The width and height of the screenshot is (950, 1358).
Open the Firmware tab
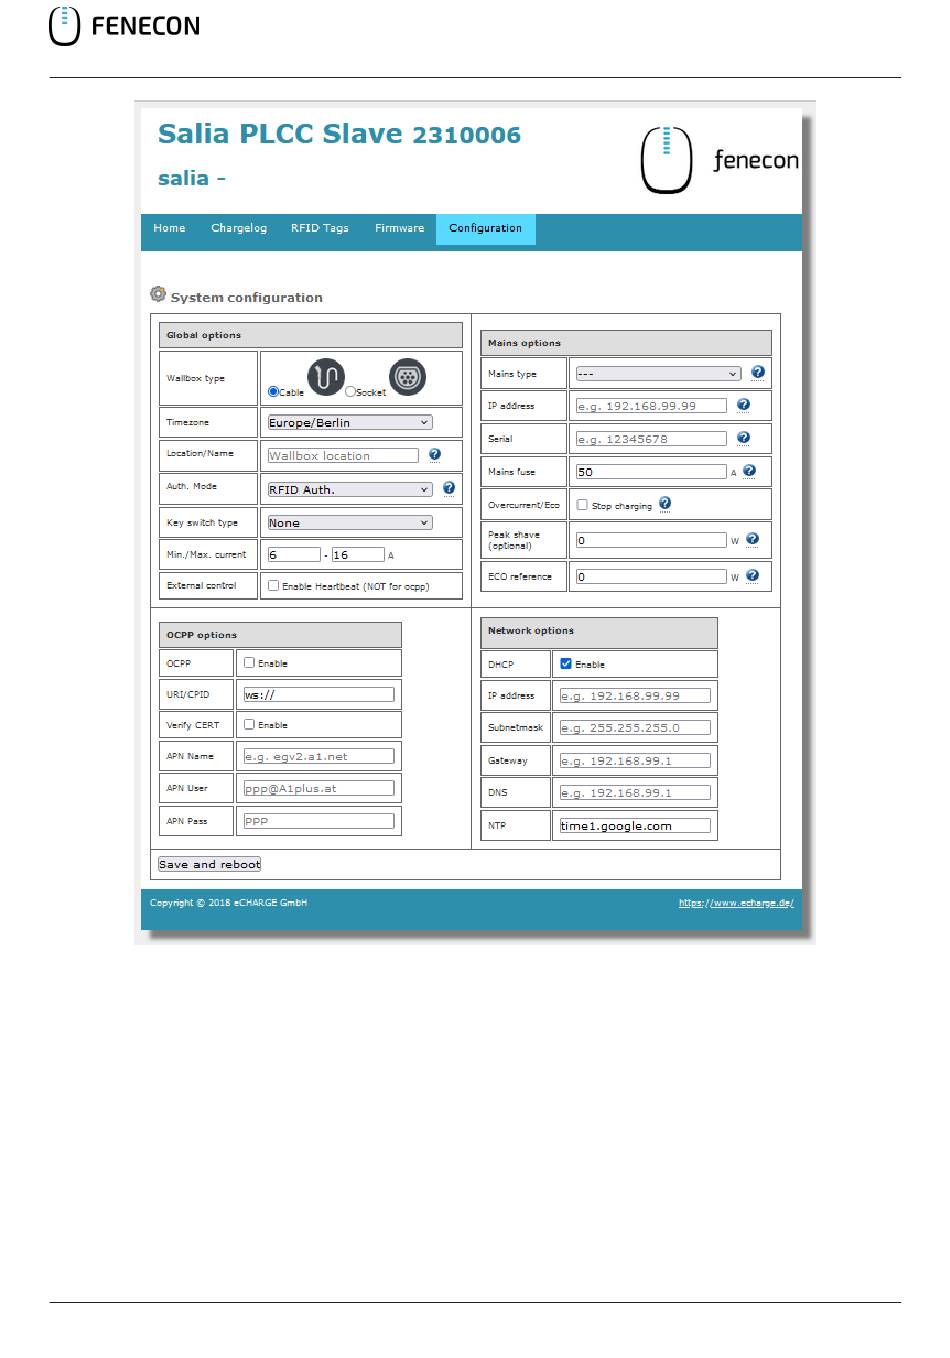(399, 228)
